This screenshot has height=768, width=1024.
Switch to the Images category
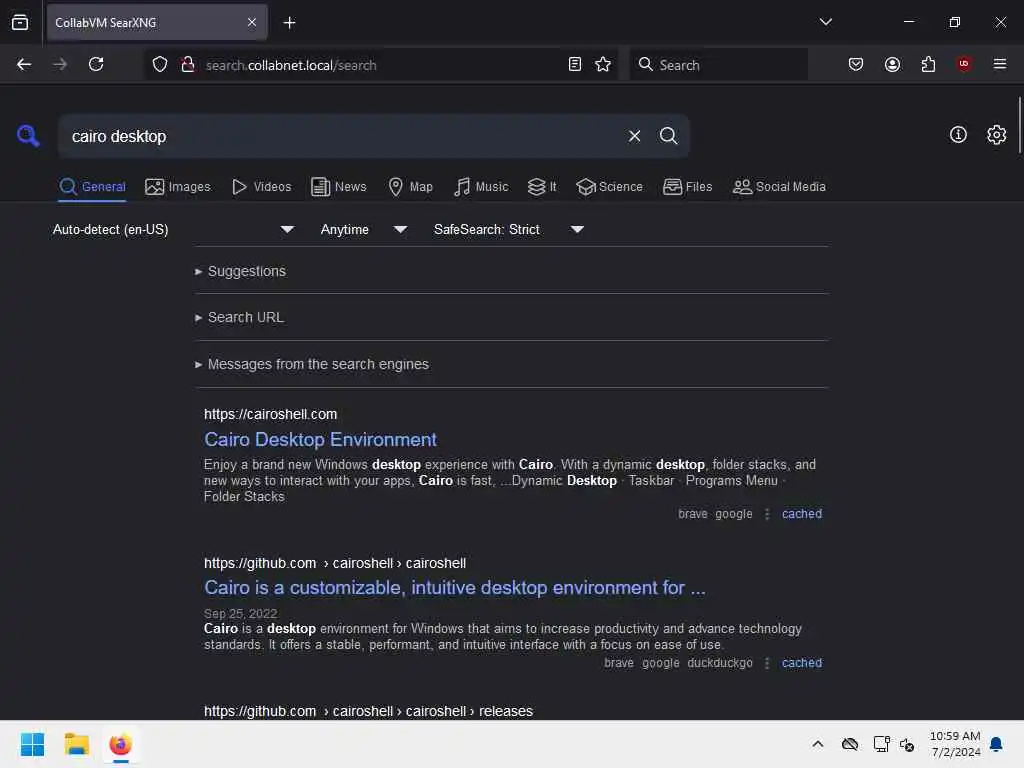[178, 187]
